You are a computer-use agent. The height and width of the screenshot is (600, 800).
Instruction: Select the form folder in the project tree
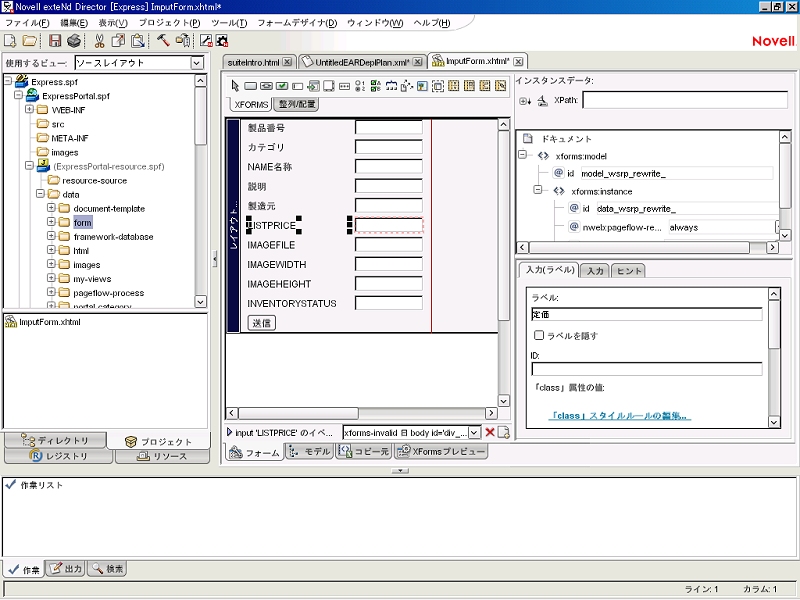[x=82, y=222]
